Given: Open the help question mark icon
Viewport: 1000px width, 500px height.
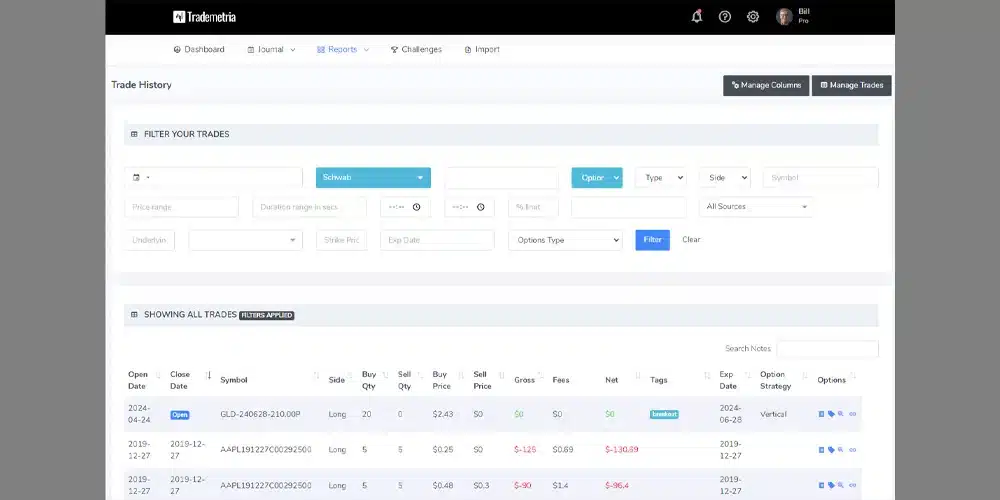Looking at the screenshot, I should (724, 17).
